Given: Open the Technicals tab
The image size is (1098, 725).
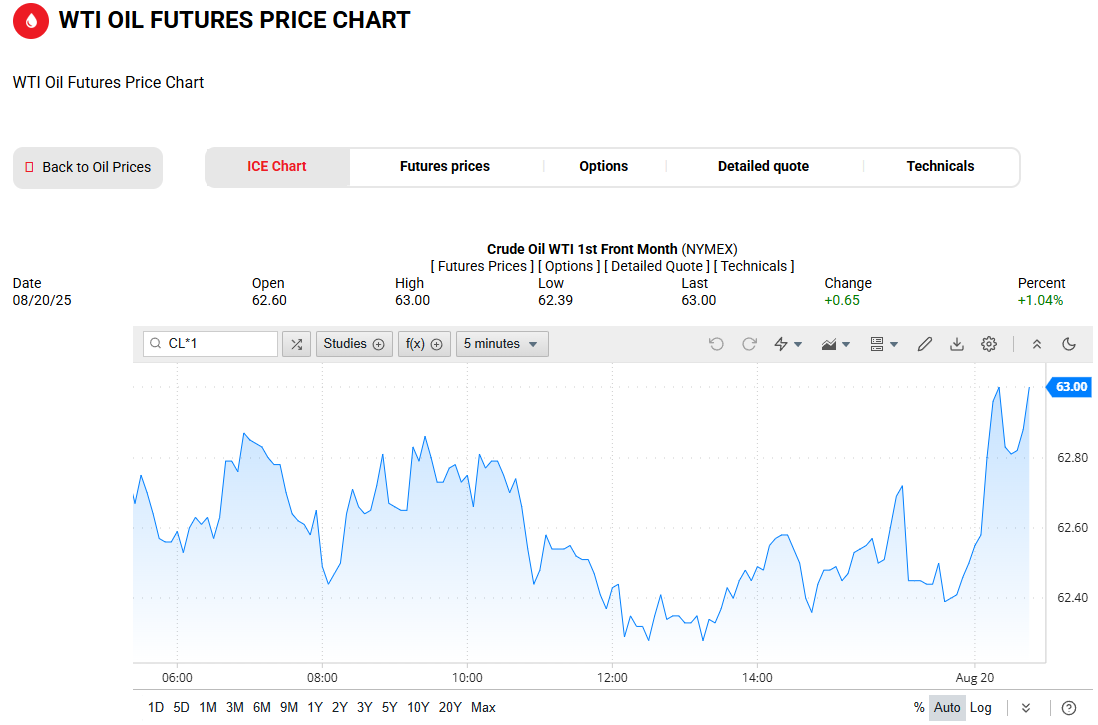Looking at the screenshot, I should click(940, 167).
